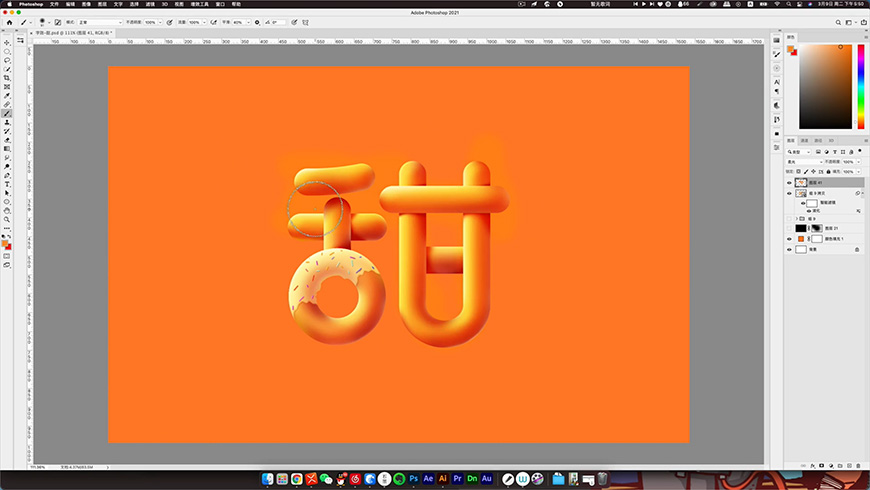870x490 pixels.
Task: Select the color fill 1 layer thumbnail
Action: [801, 239]
